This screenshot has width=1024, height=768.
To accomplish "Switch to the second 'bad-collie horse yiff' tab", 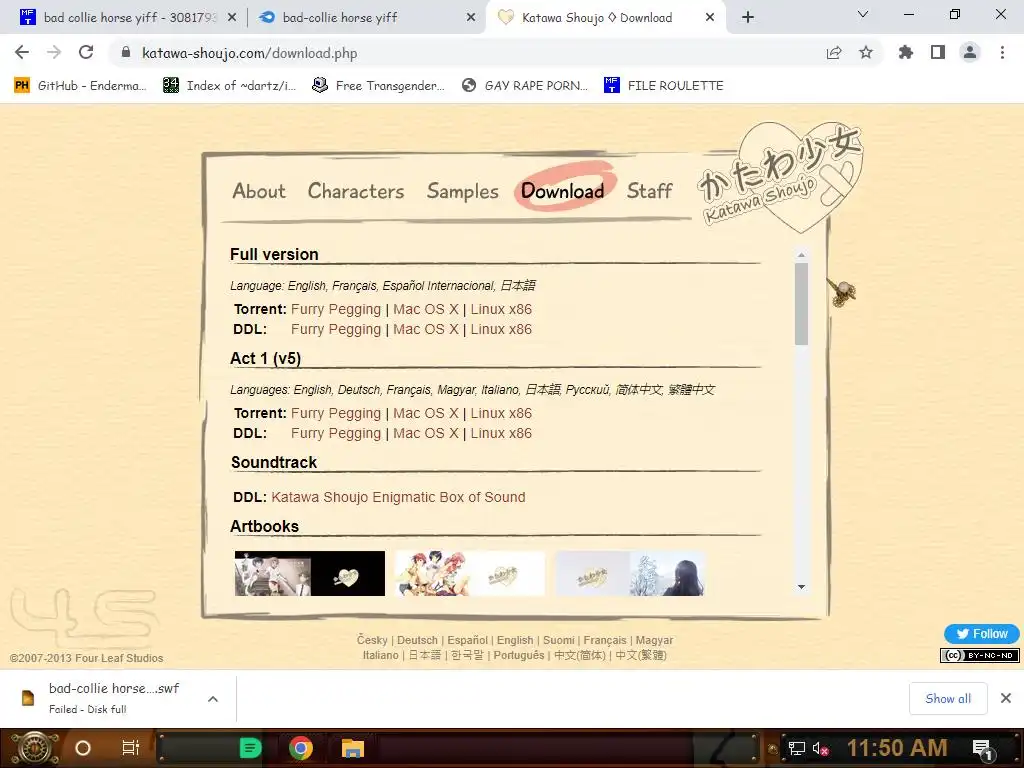I will (367, 18).
